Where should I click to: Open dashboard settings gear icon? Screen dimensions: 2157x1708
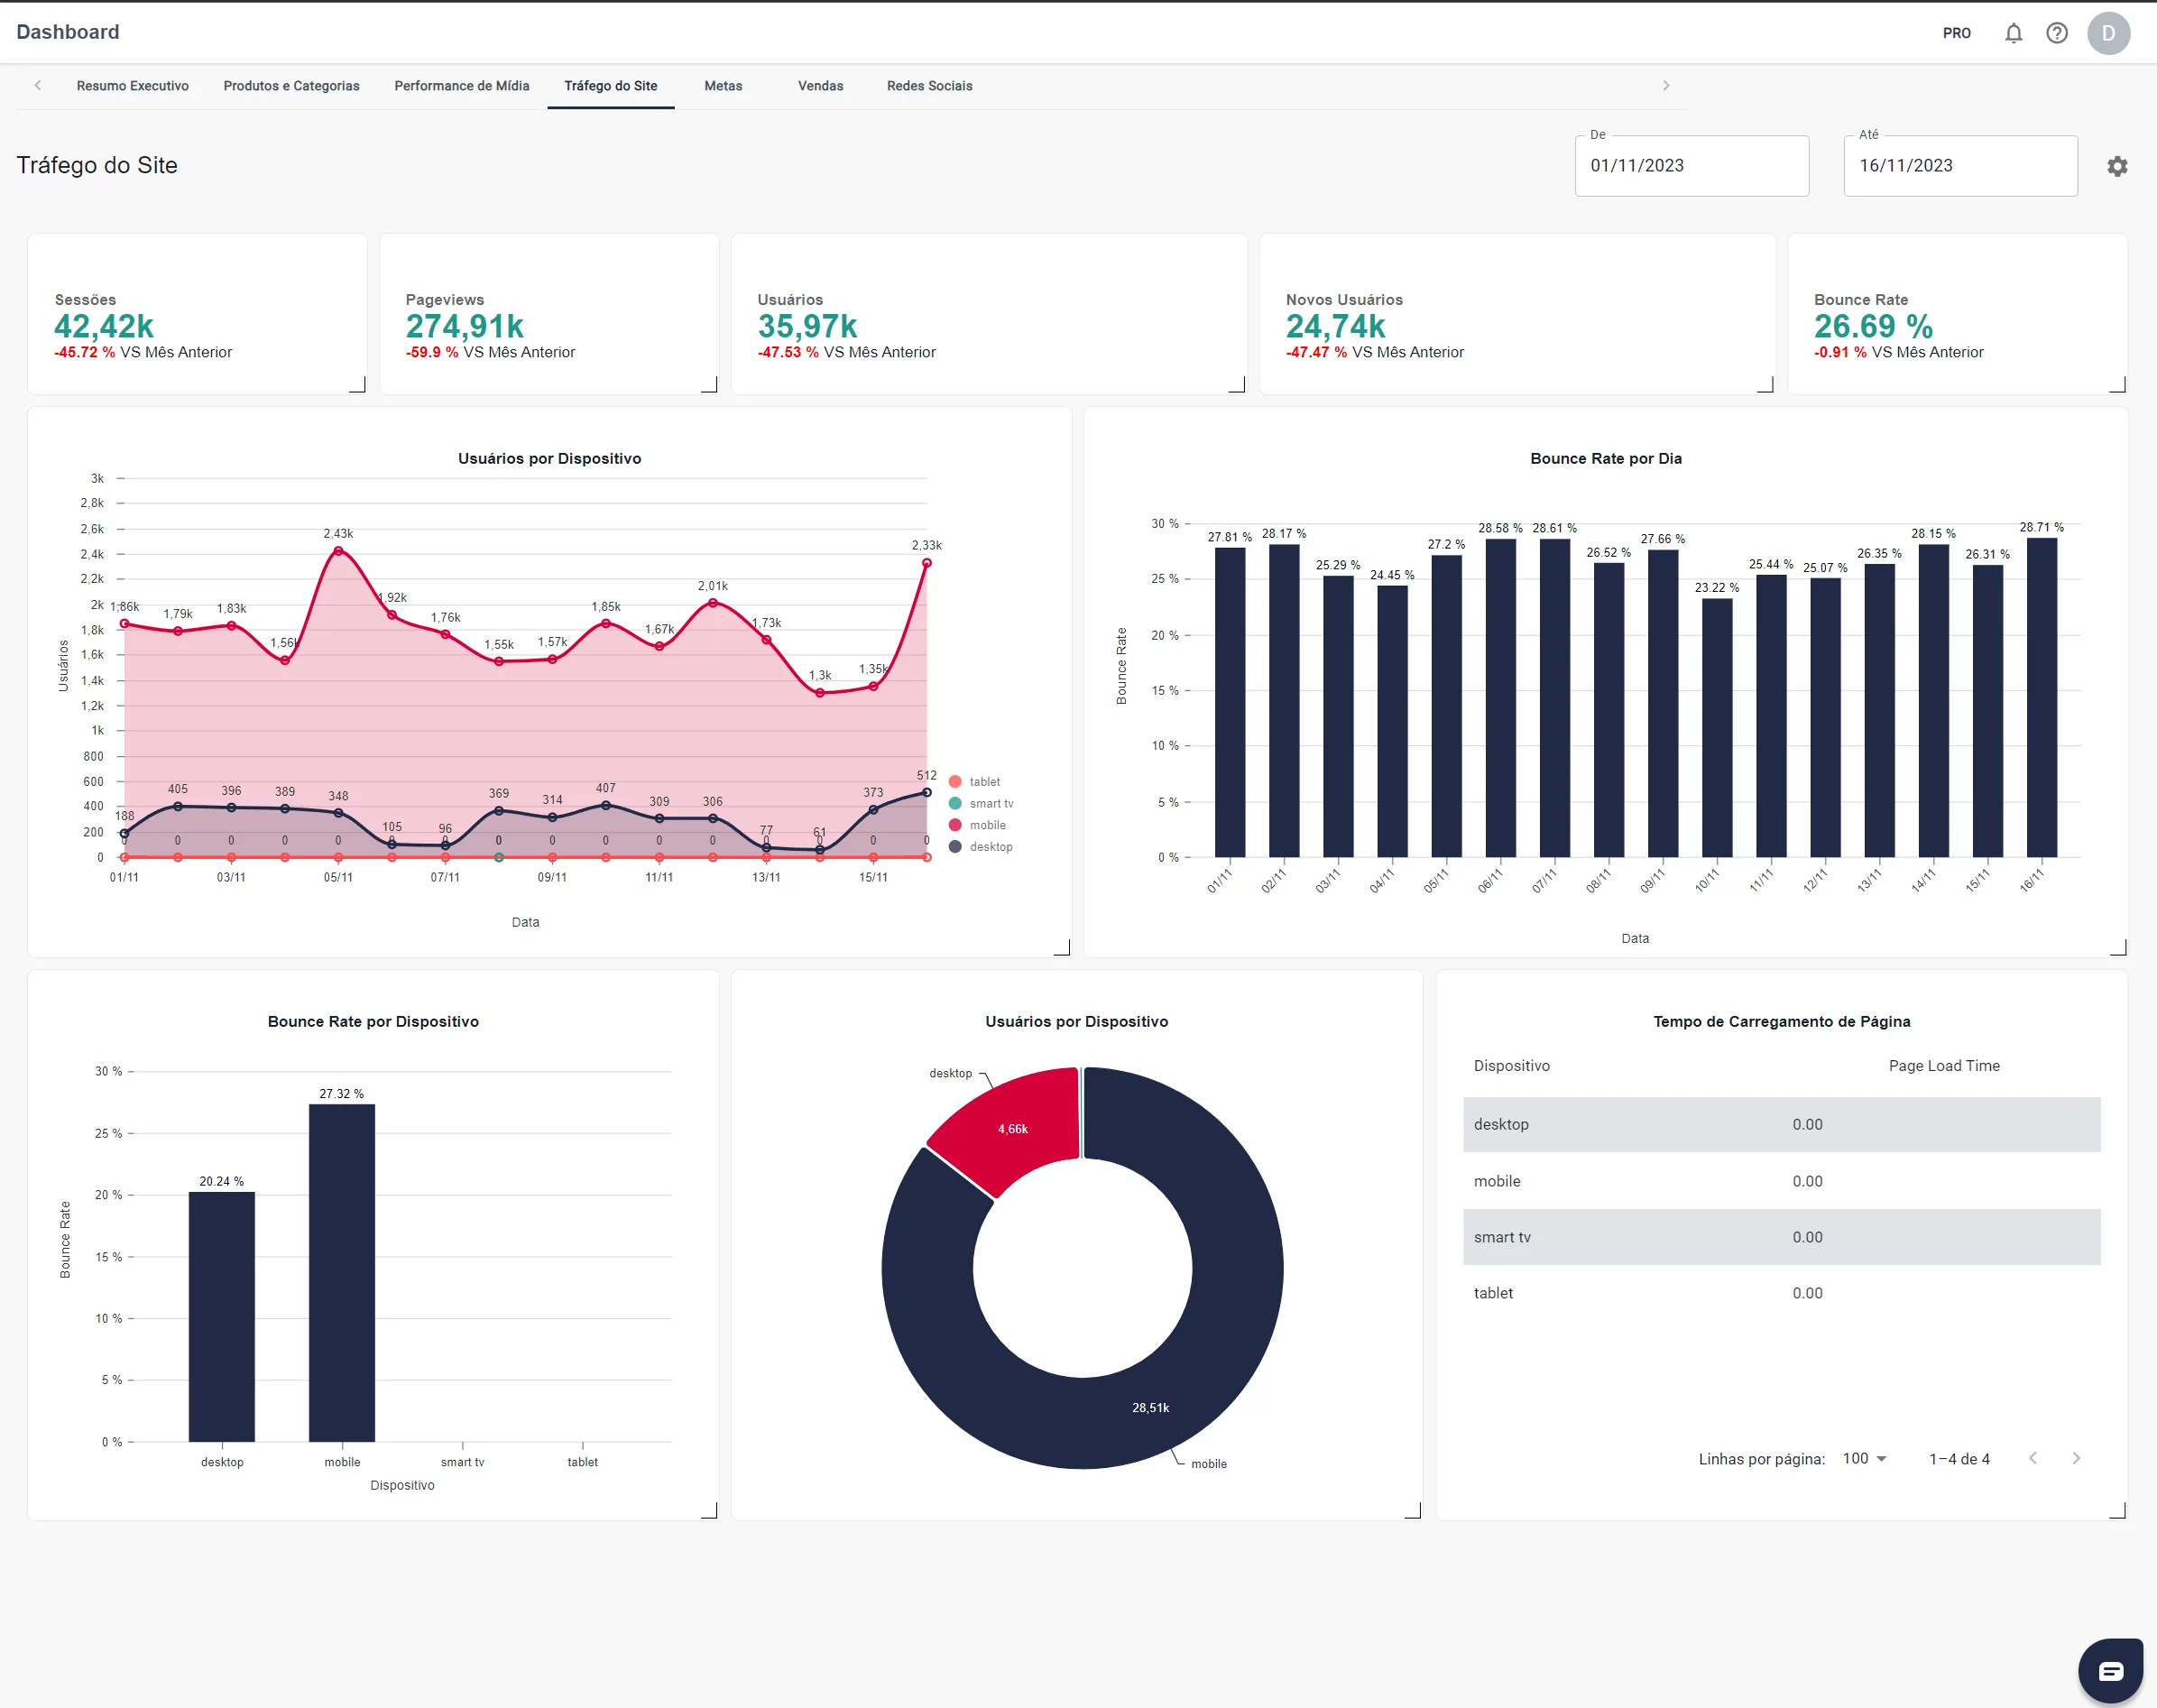(2117, 166)
